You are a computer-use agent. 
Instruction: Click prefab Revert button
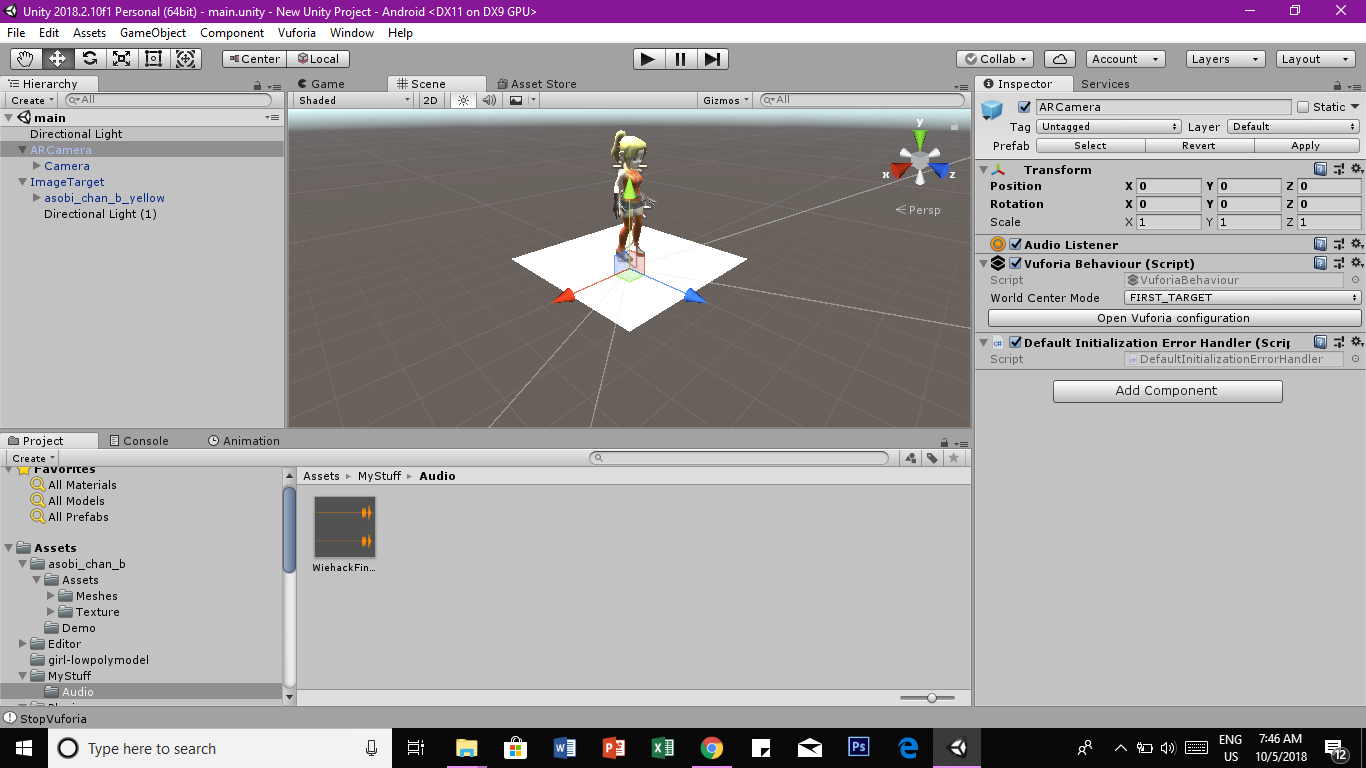1198,146
